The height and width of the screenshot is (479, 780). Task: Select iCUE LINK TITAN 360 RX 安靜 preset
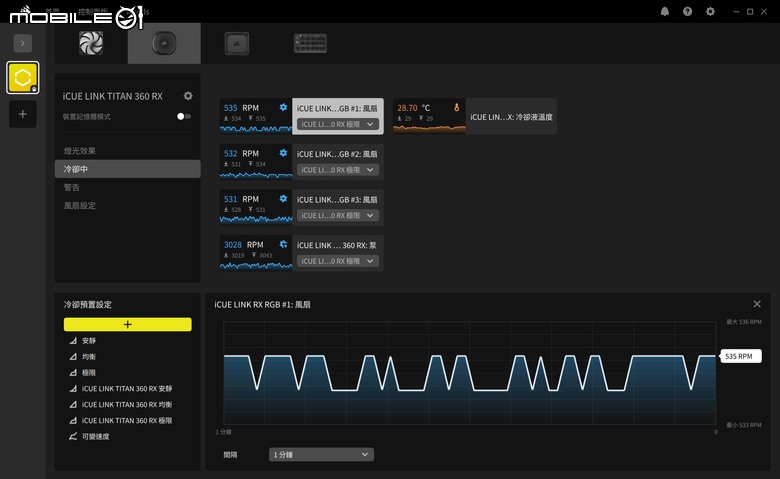(127, 388)
